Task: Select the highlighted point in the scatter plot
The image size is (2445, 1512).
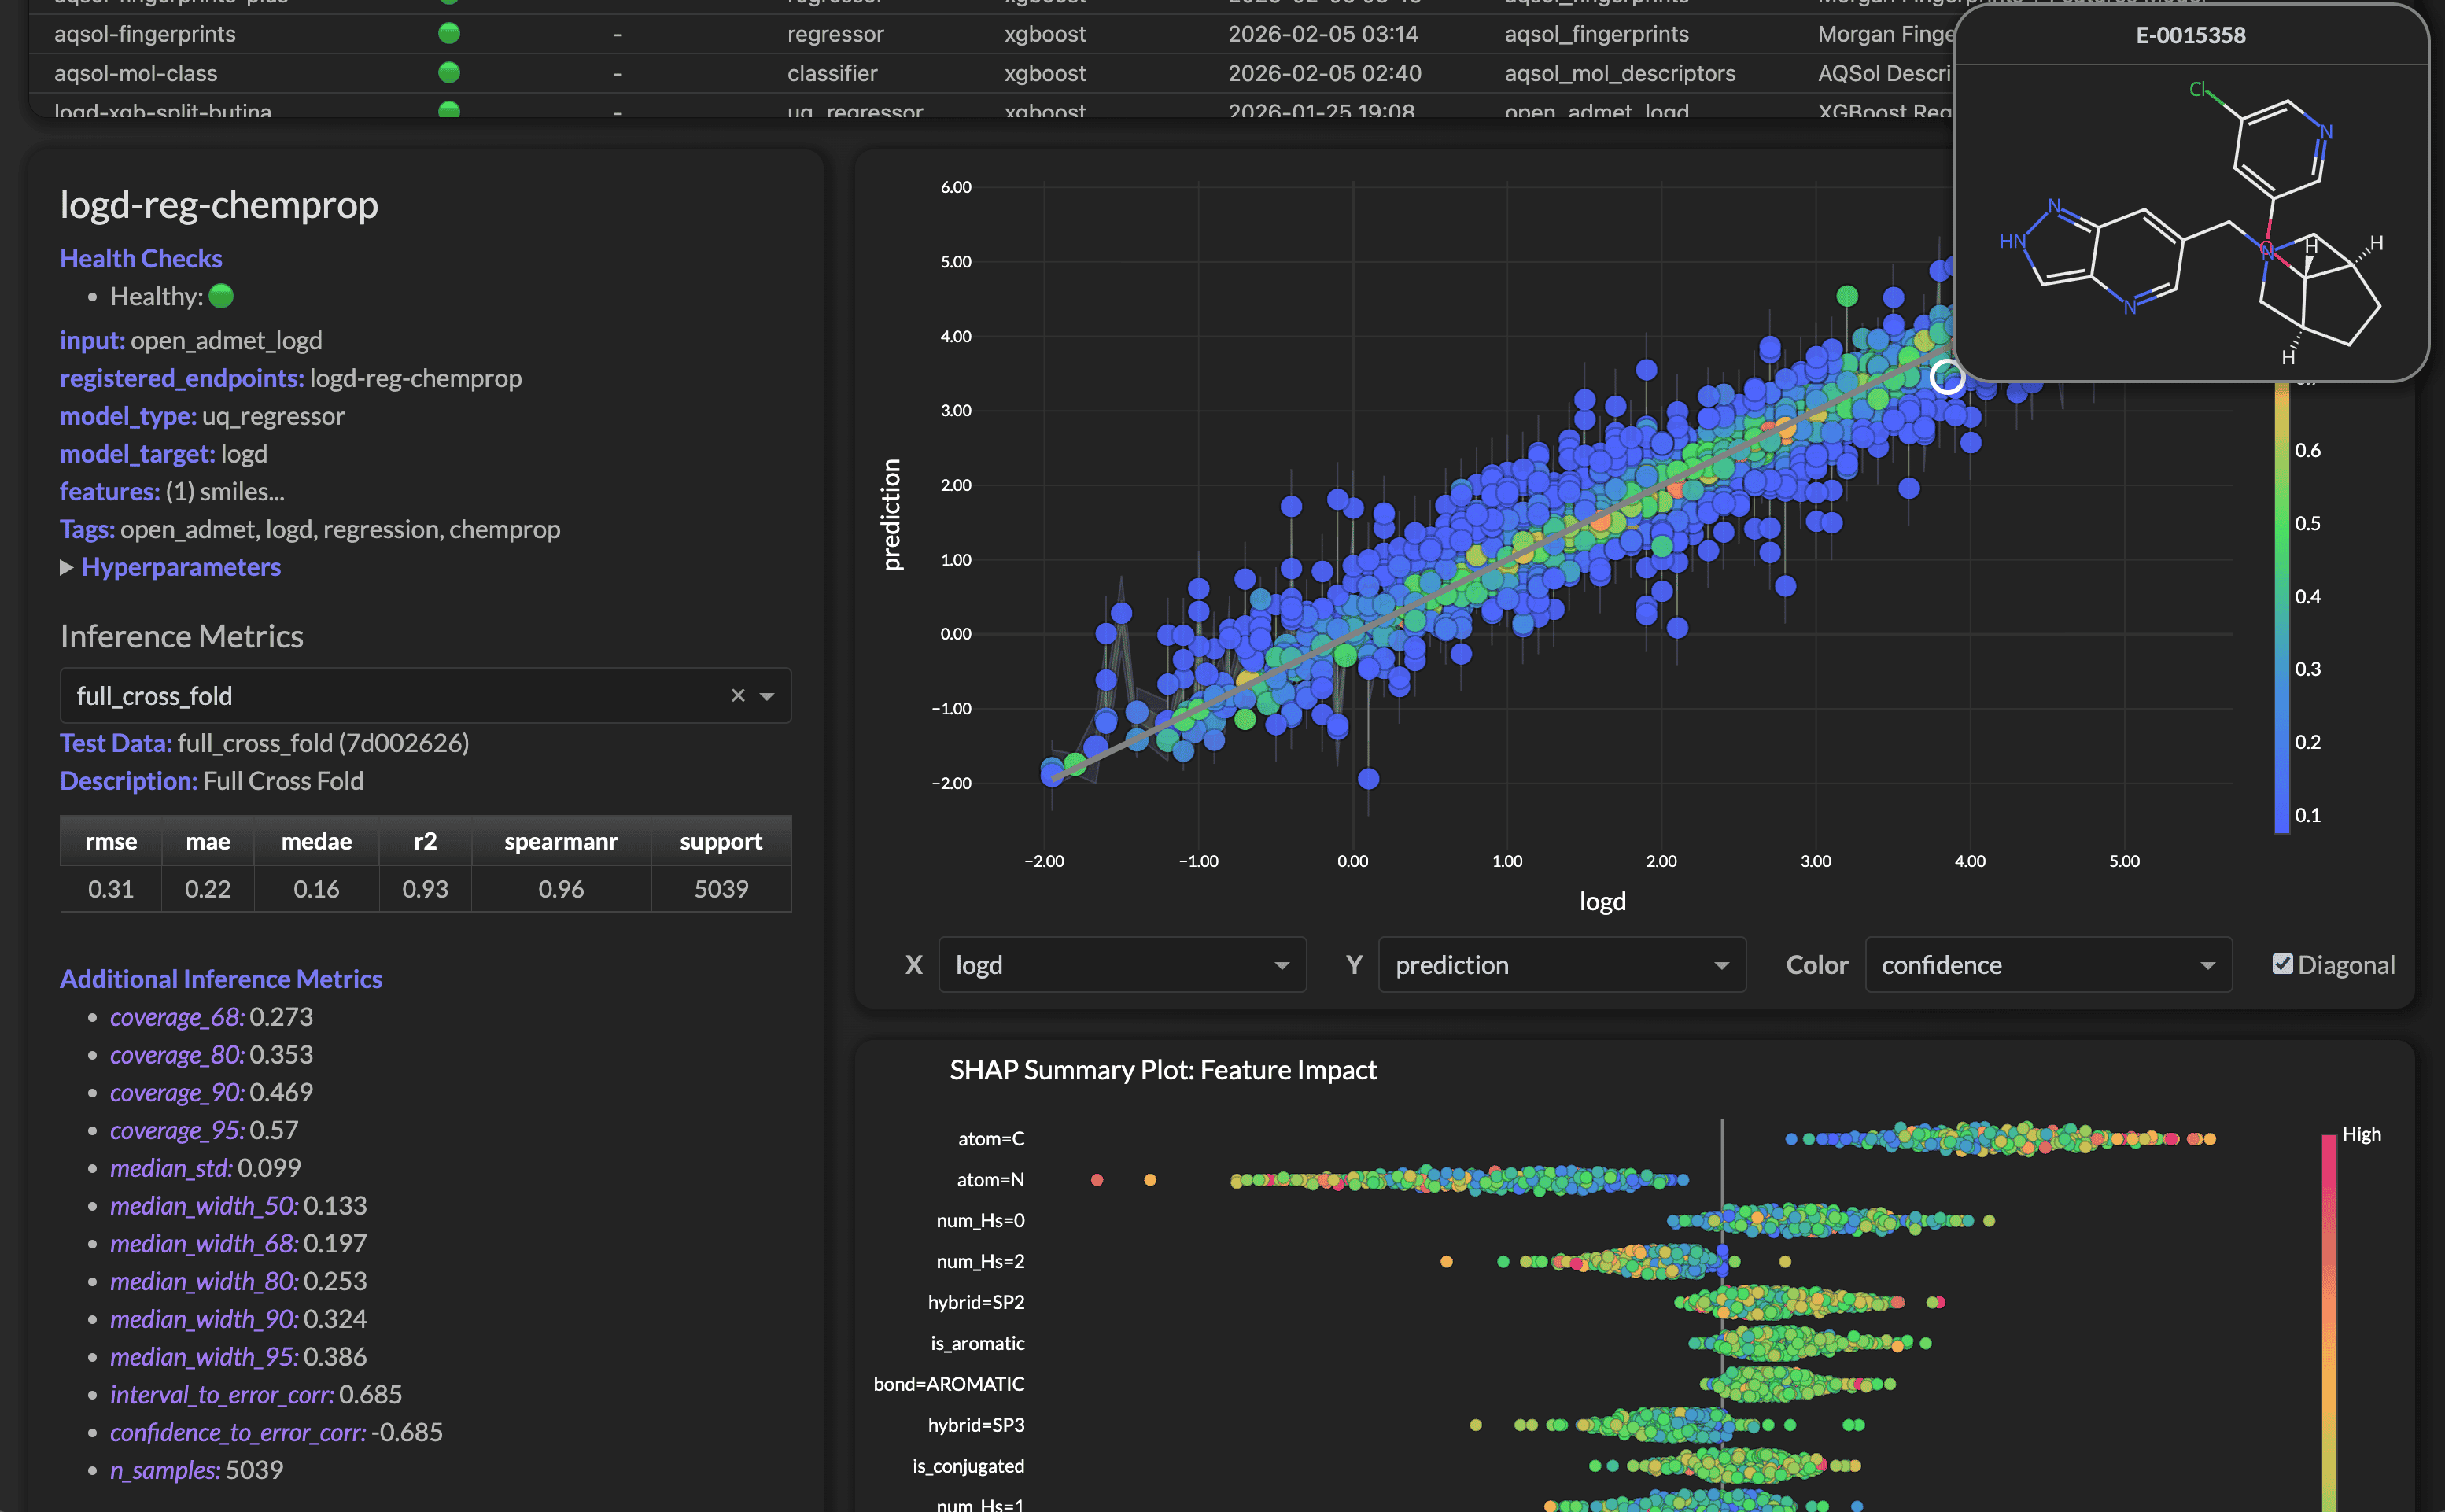Action: click(x=1947, y=378)
